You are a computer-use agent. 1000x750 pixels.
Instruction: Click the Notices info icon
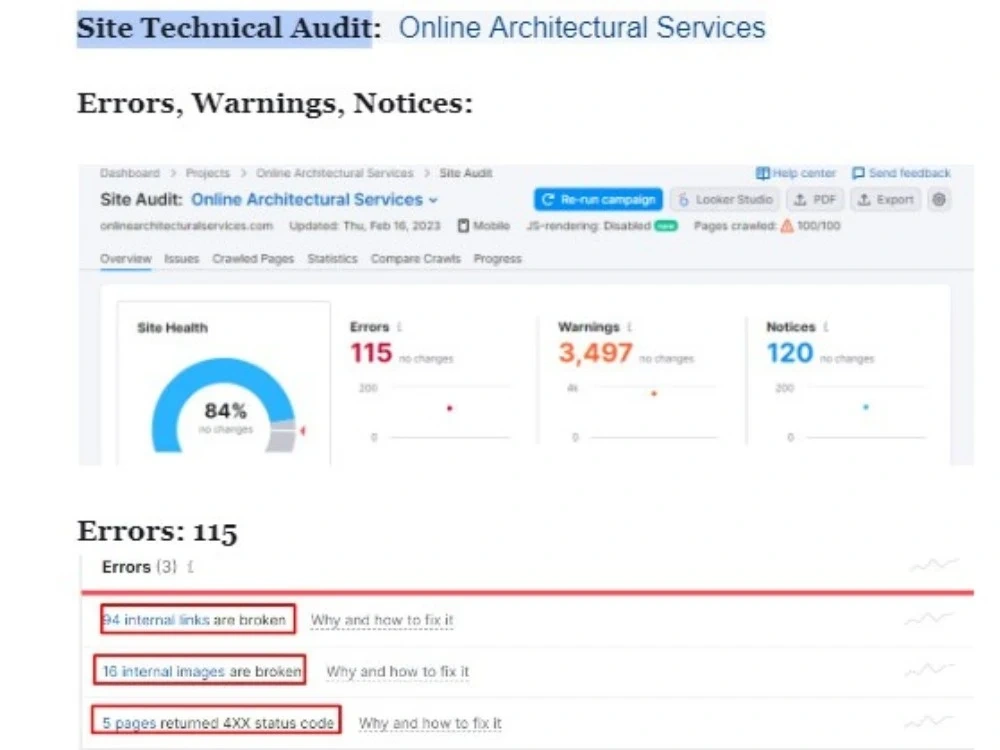click(x=825, y=327)
